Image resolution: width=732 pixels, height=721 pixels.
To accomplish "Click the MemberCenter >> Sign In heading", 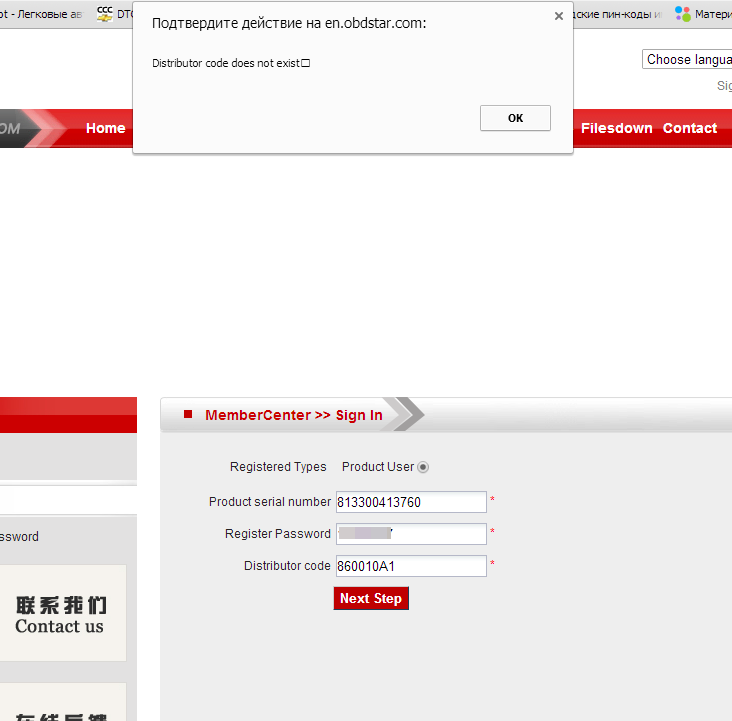I will (x=294, y=415).
